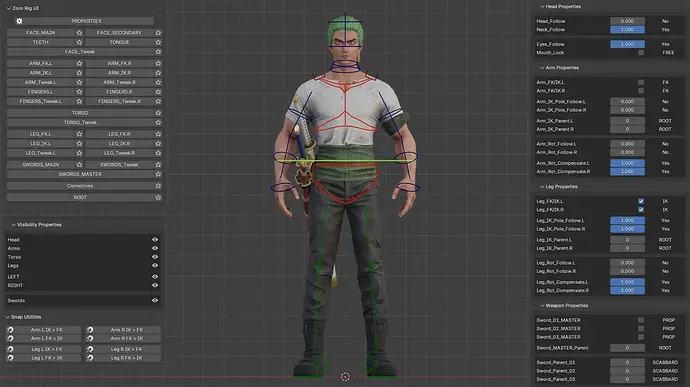
Task: Star the ARM_Tweak.L layer
Action: pos(79,82)
